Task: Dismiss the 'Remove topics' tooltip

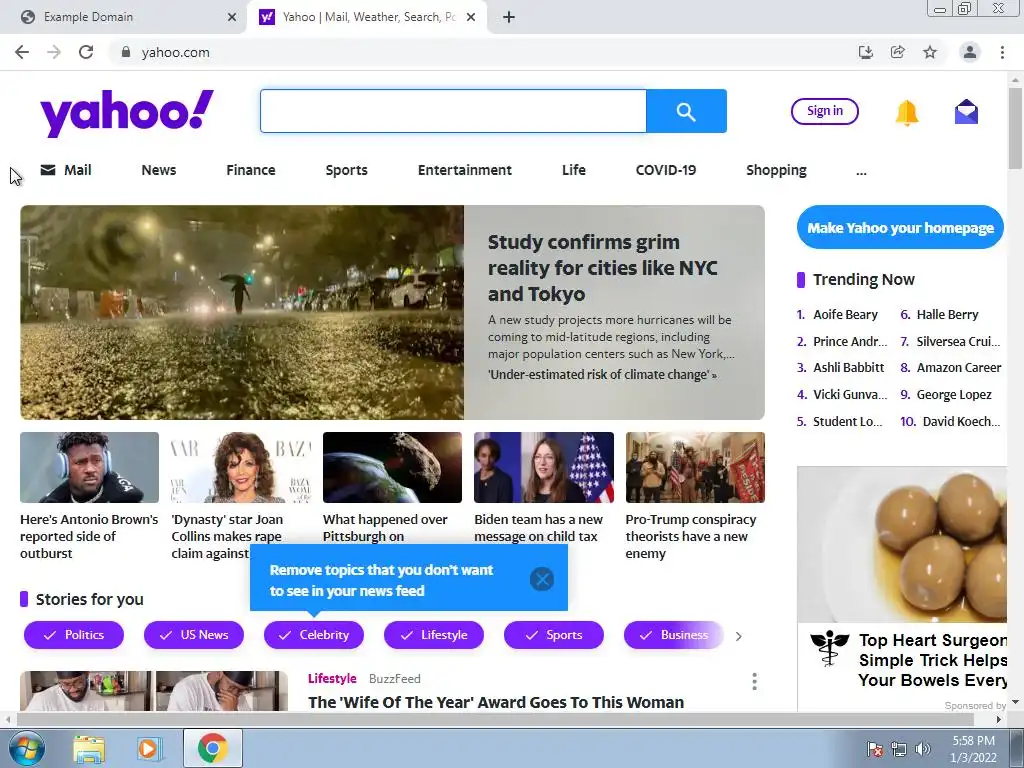Action: tap(542, 579)
